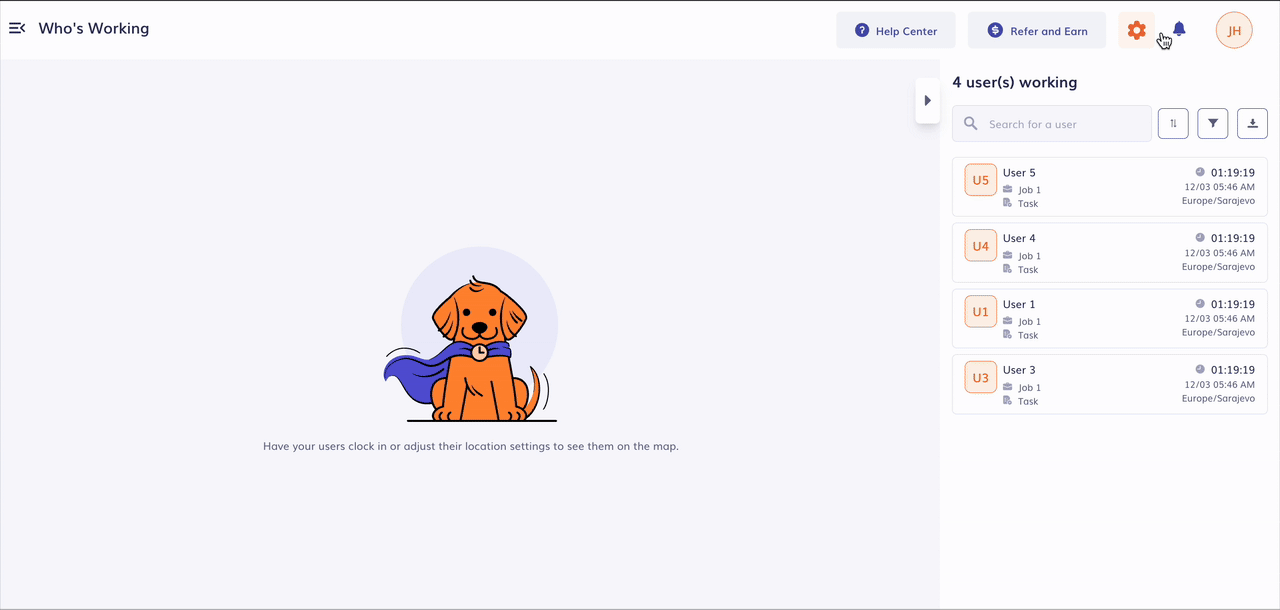Open the JH profile menu
This screenshot has width=1280, height=610.
pyautogui.click(x=1234, y=31)
